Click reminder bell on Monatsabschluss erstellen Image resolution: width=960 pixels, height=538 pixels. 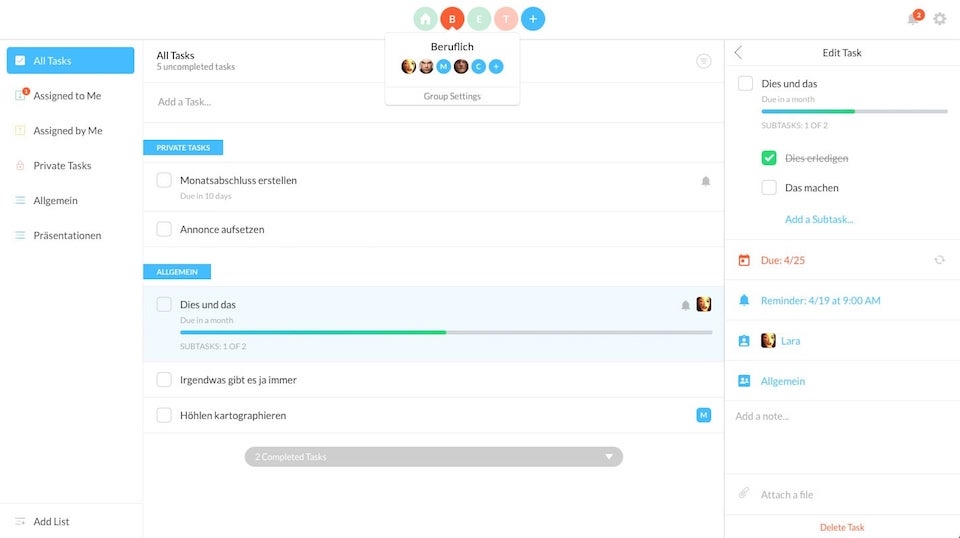click(x=706, y=181)
